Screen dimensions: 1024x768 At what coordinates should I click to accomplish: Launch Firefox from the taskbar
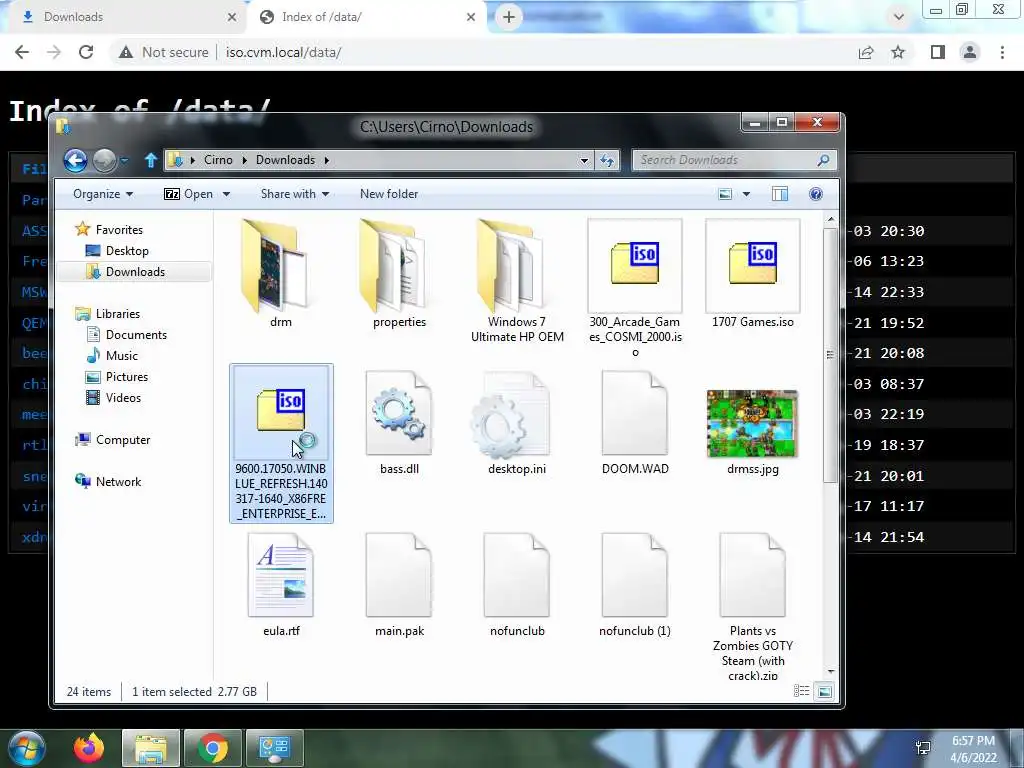(88, 748)
